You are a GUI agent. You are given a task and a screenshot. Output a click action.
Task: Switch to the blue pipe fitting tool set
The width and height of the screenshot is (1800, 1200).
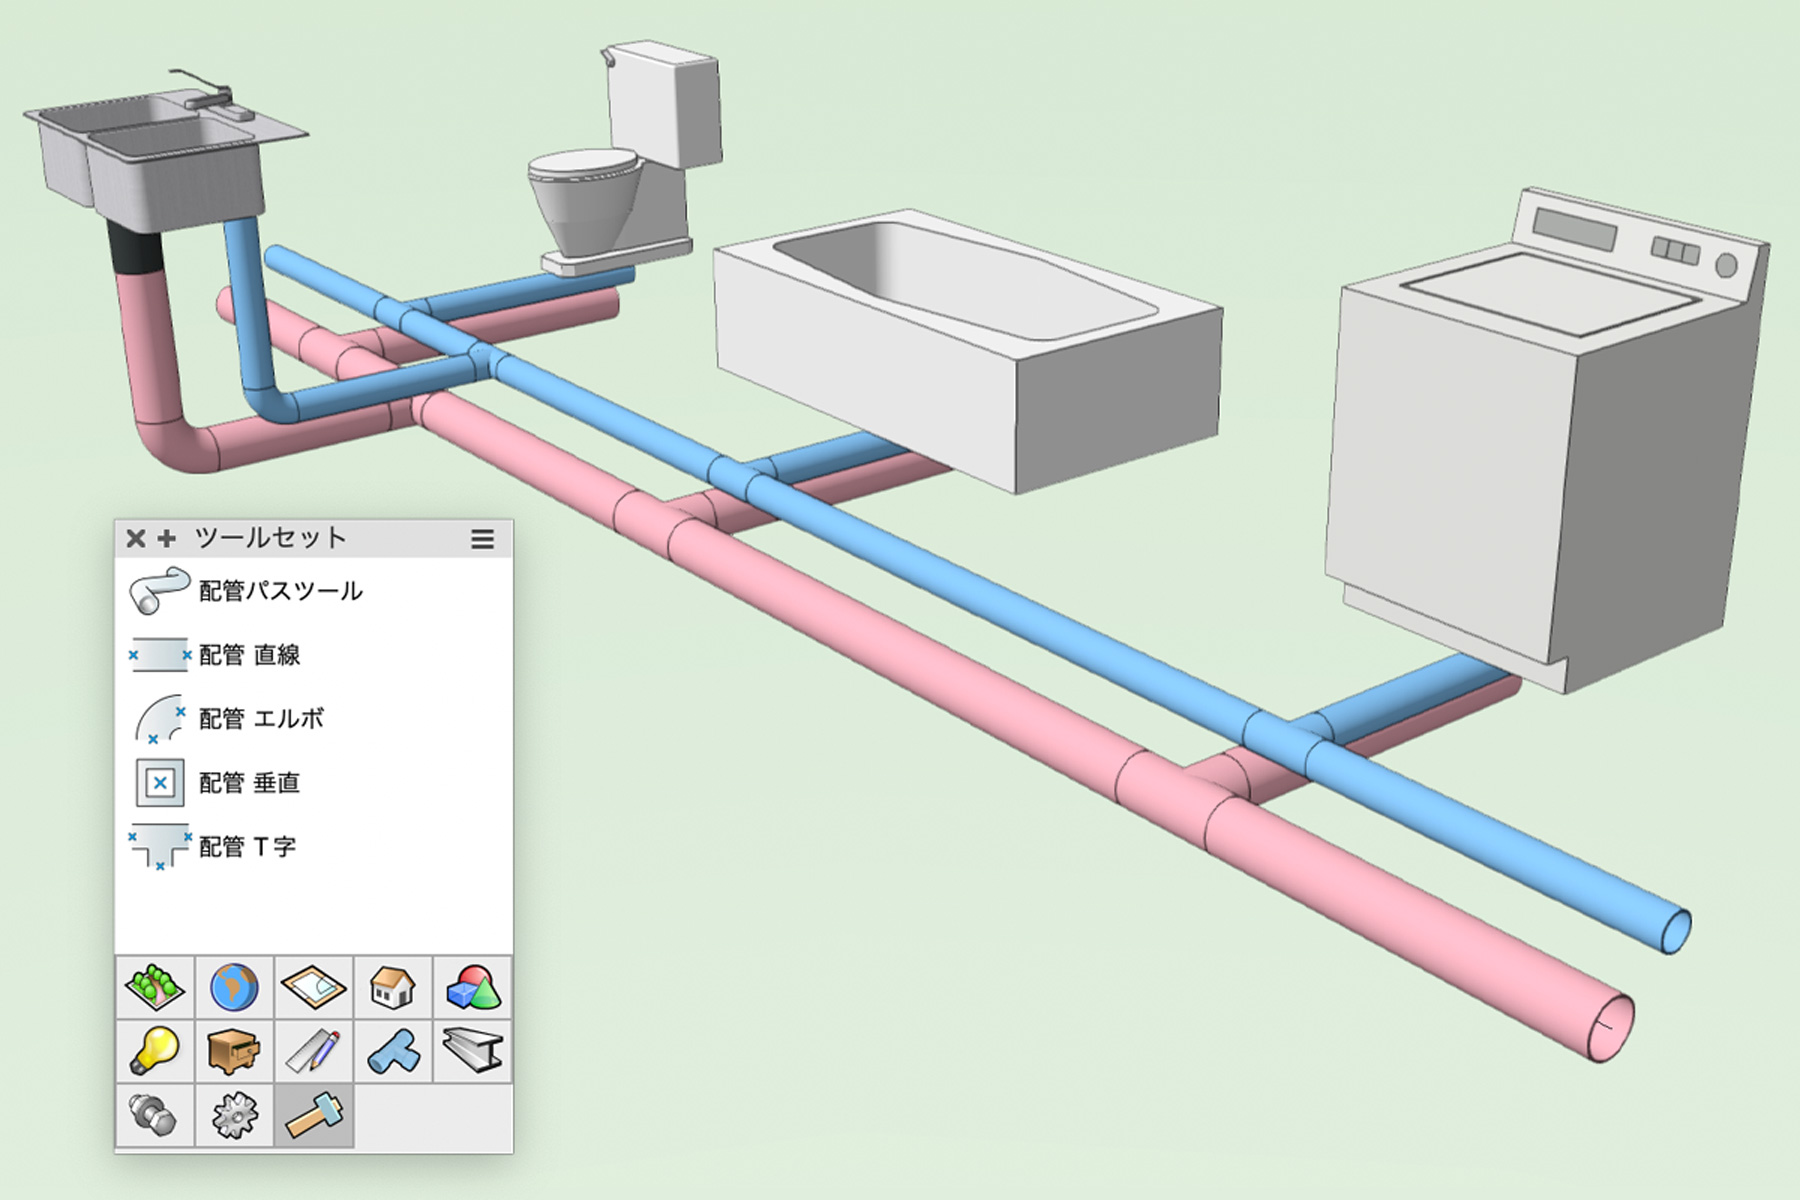[x=392, y=1051]
